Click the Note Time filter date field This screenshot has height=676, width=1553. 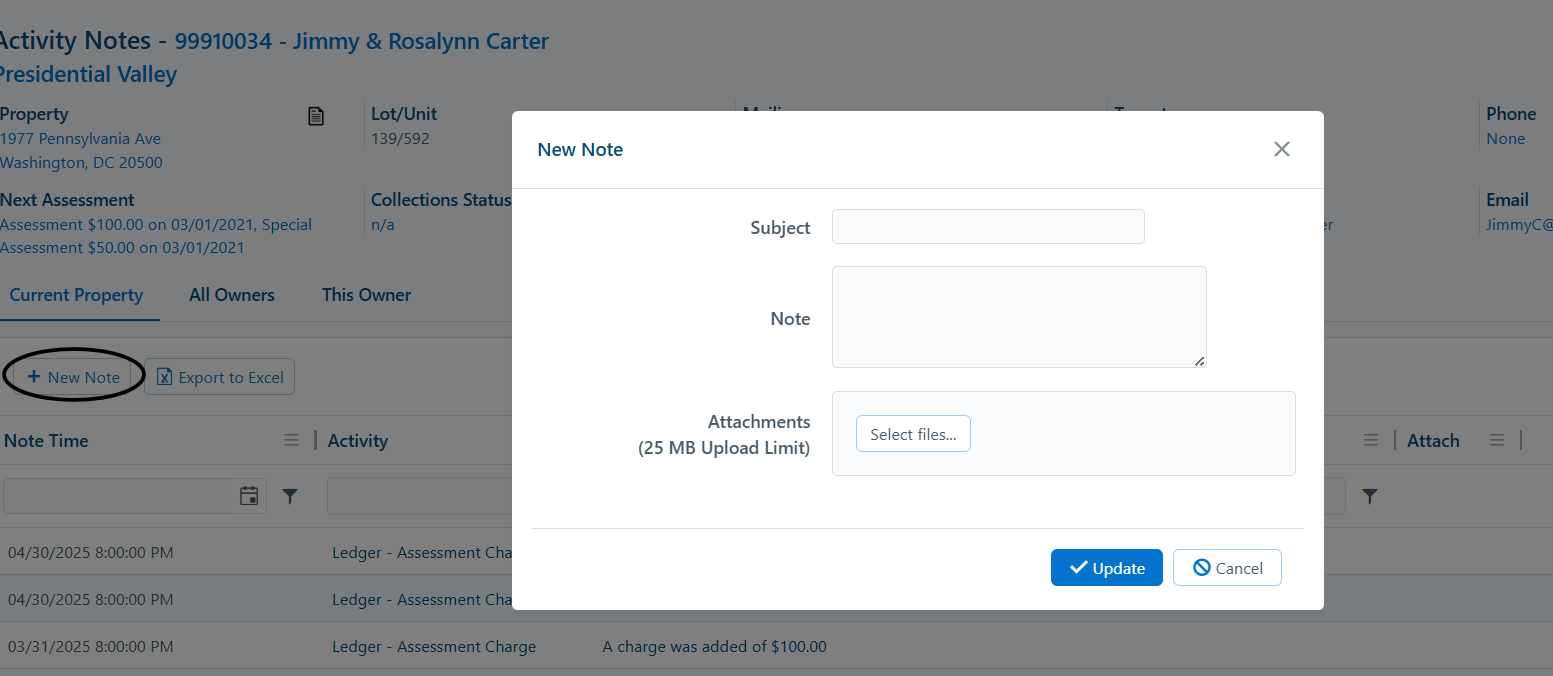click(120, 496)
